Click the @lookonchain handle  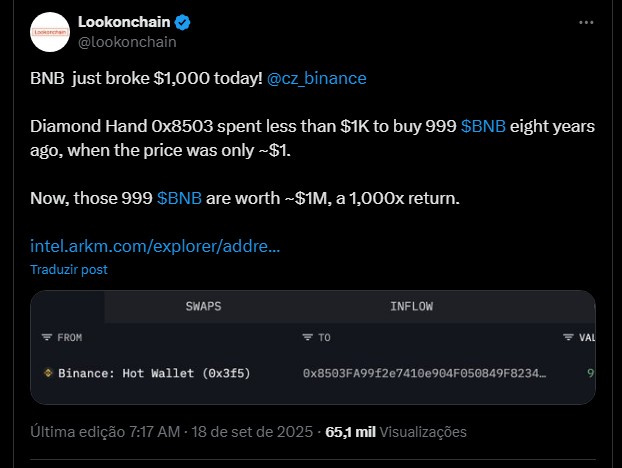tap(127, 42)
